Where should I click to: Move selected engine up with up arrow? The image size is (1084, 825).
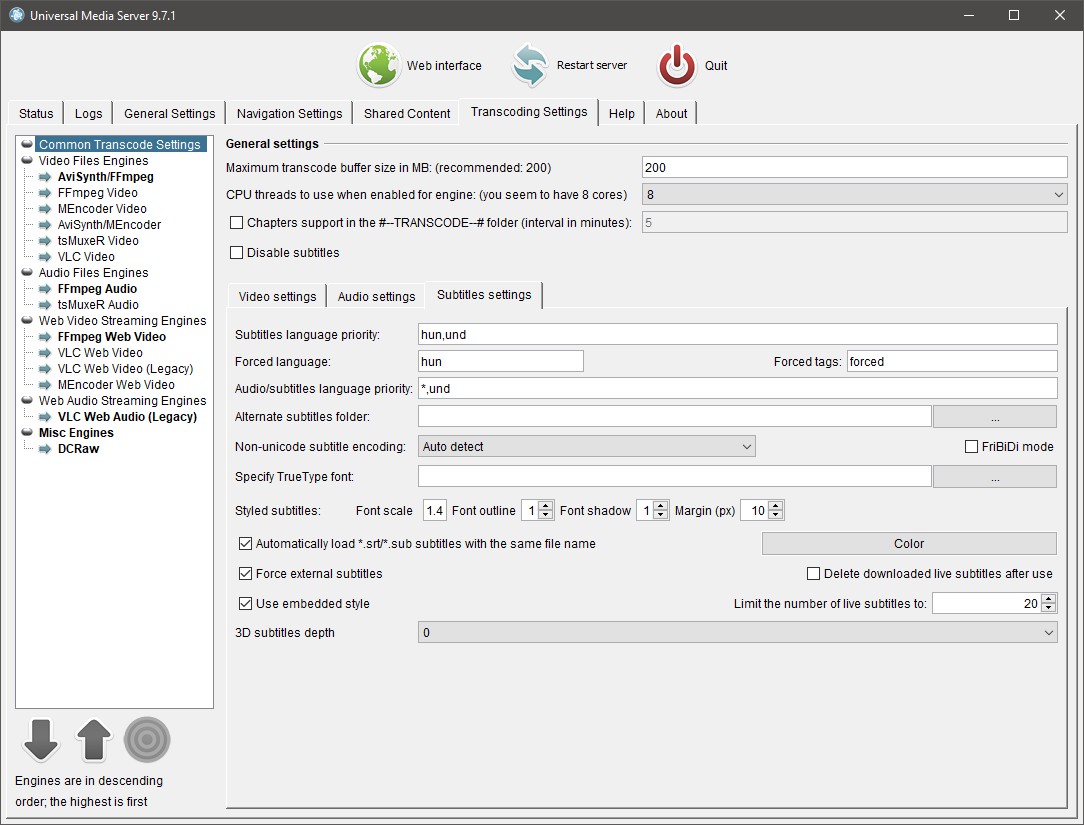(93, 740)
